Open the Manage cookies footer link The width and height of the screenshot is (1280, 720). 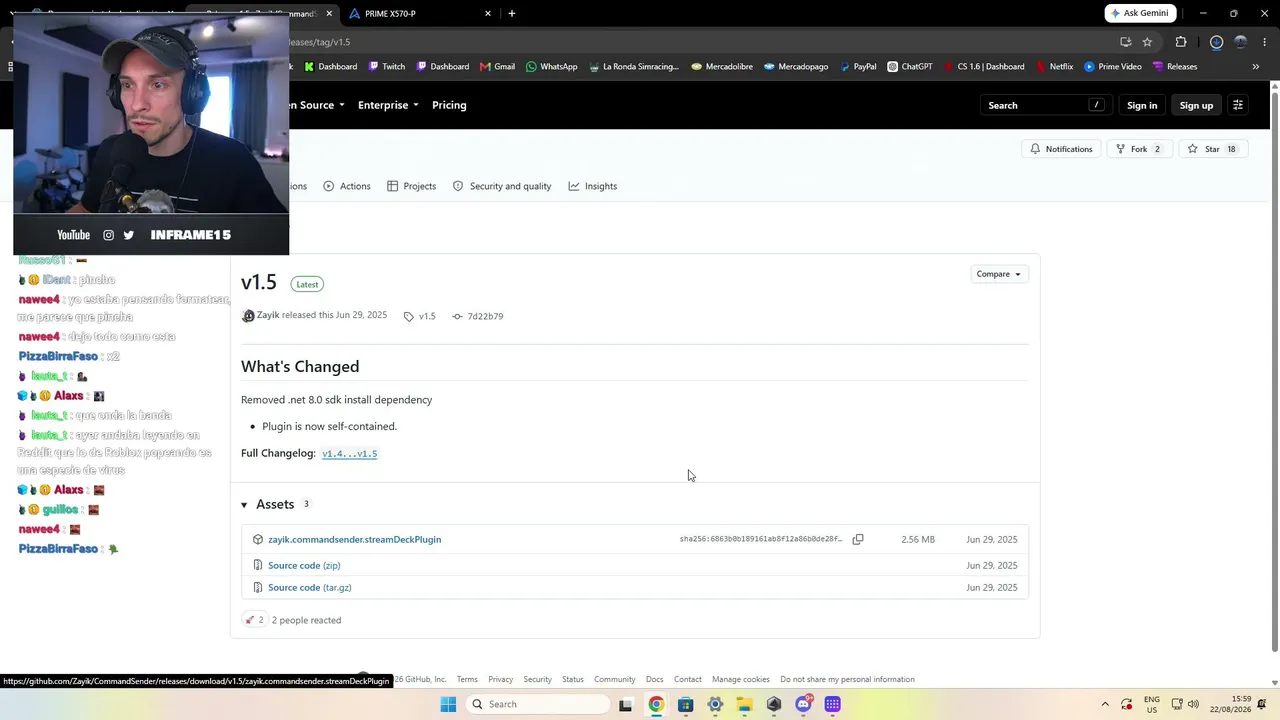[741, 679]
